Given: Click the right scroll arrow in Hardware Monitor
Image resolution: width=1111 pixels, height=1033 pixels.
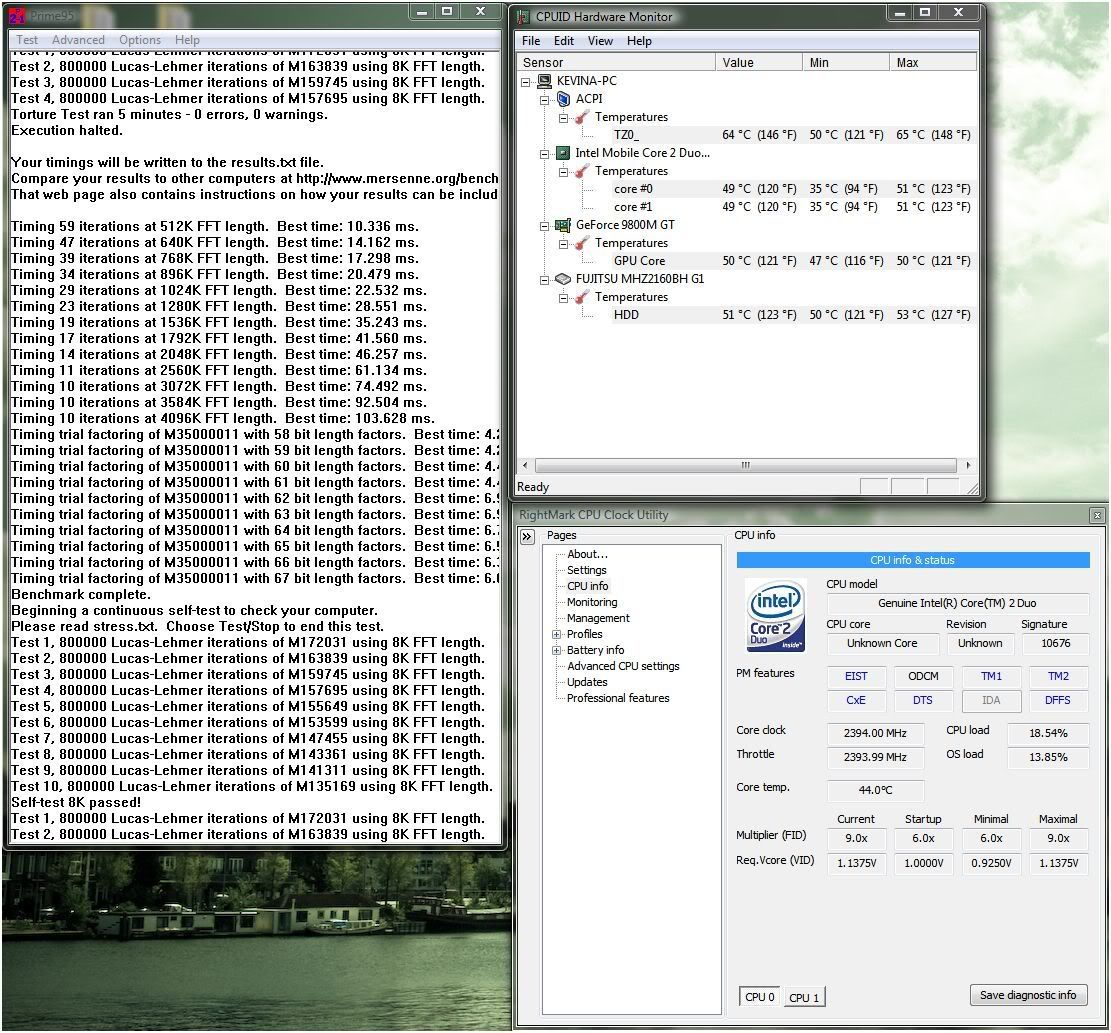Looking at the screenshot, I should tap(968, 465).
